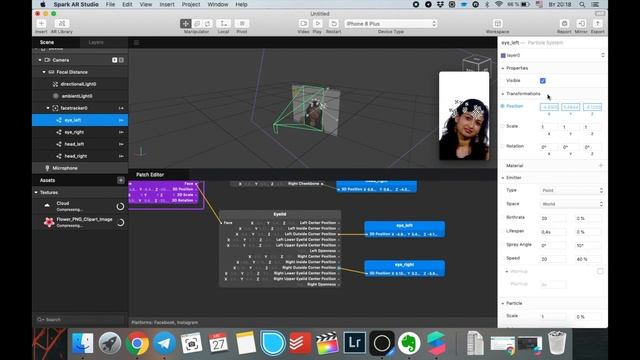This screenshot has width=640, height=360.
Task: Click the Rotation X value field
Action: pyautogui.click(x=549, y=147)
